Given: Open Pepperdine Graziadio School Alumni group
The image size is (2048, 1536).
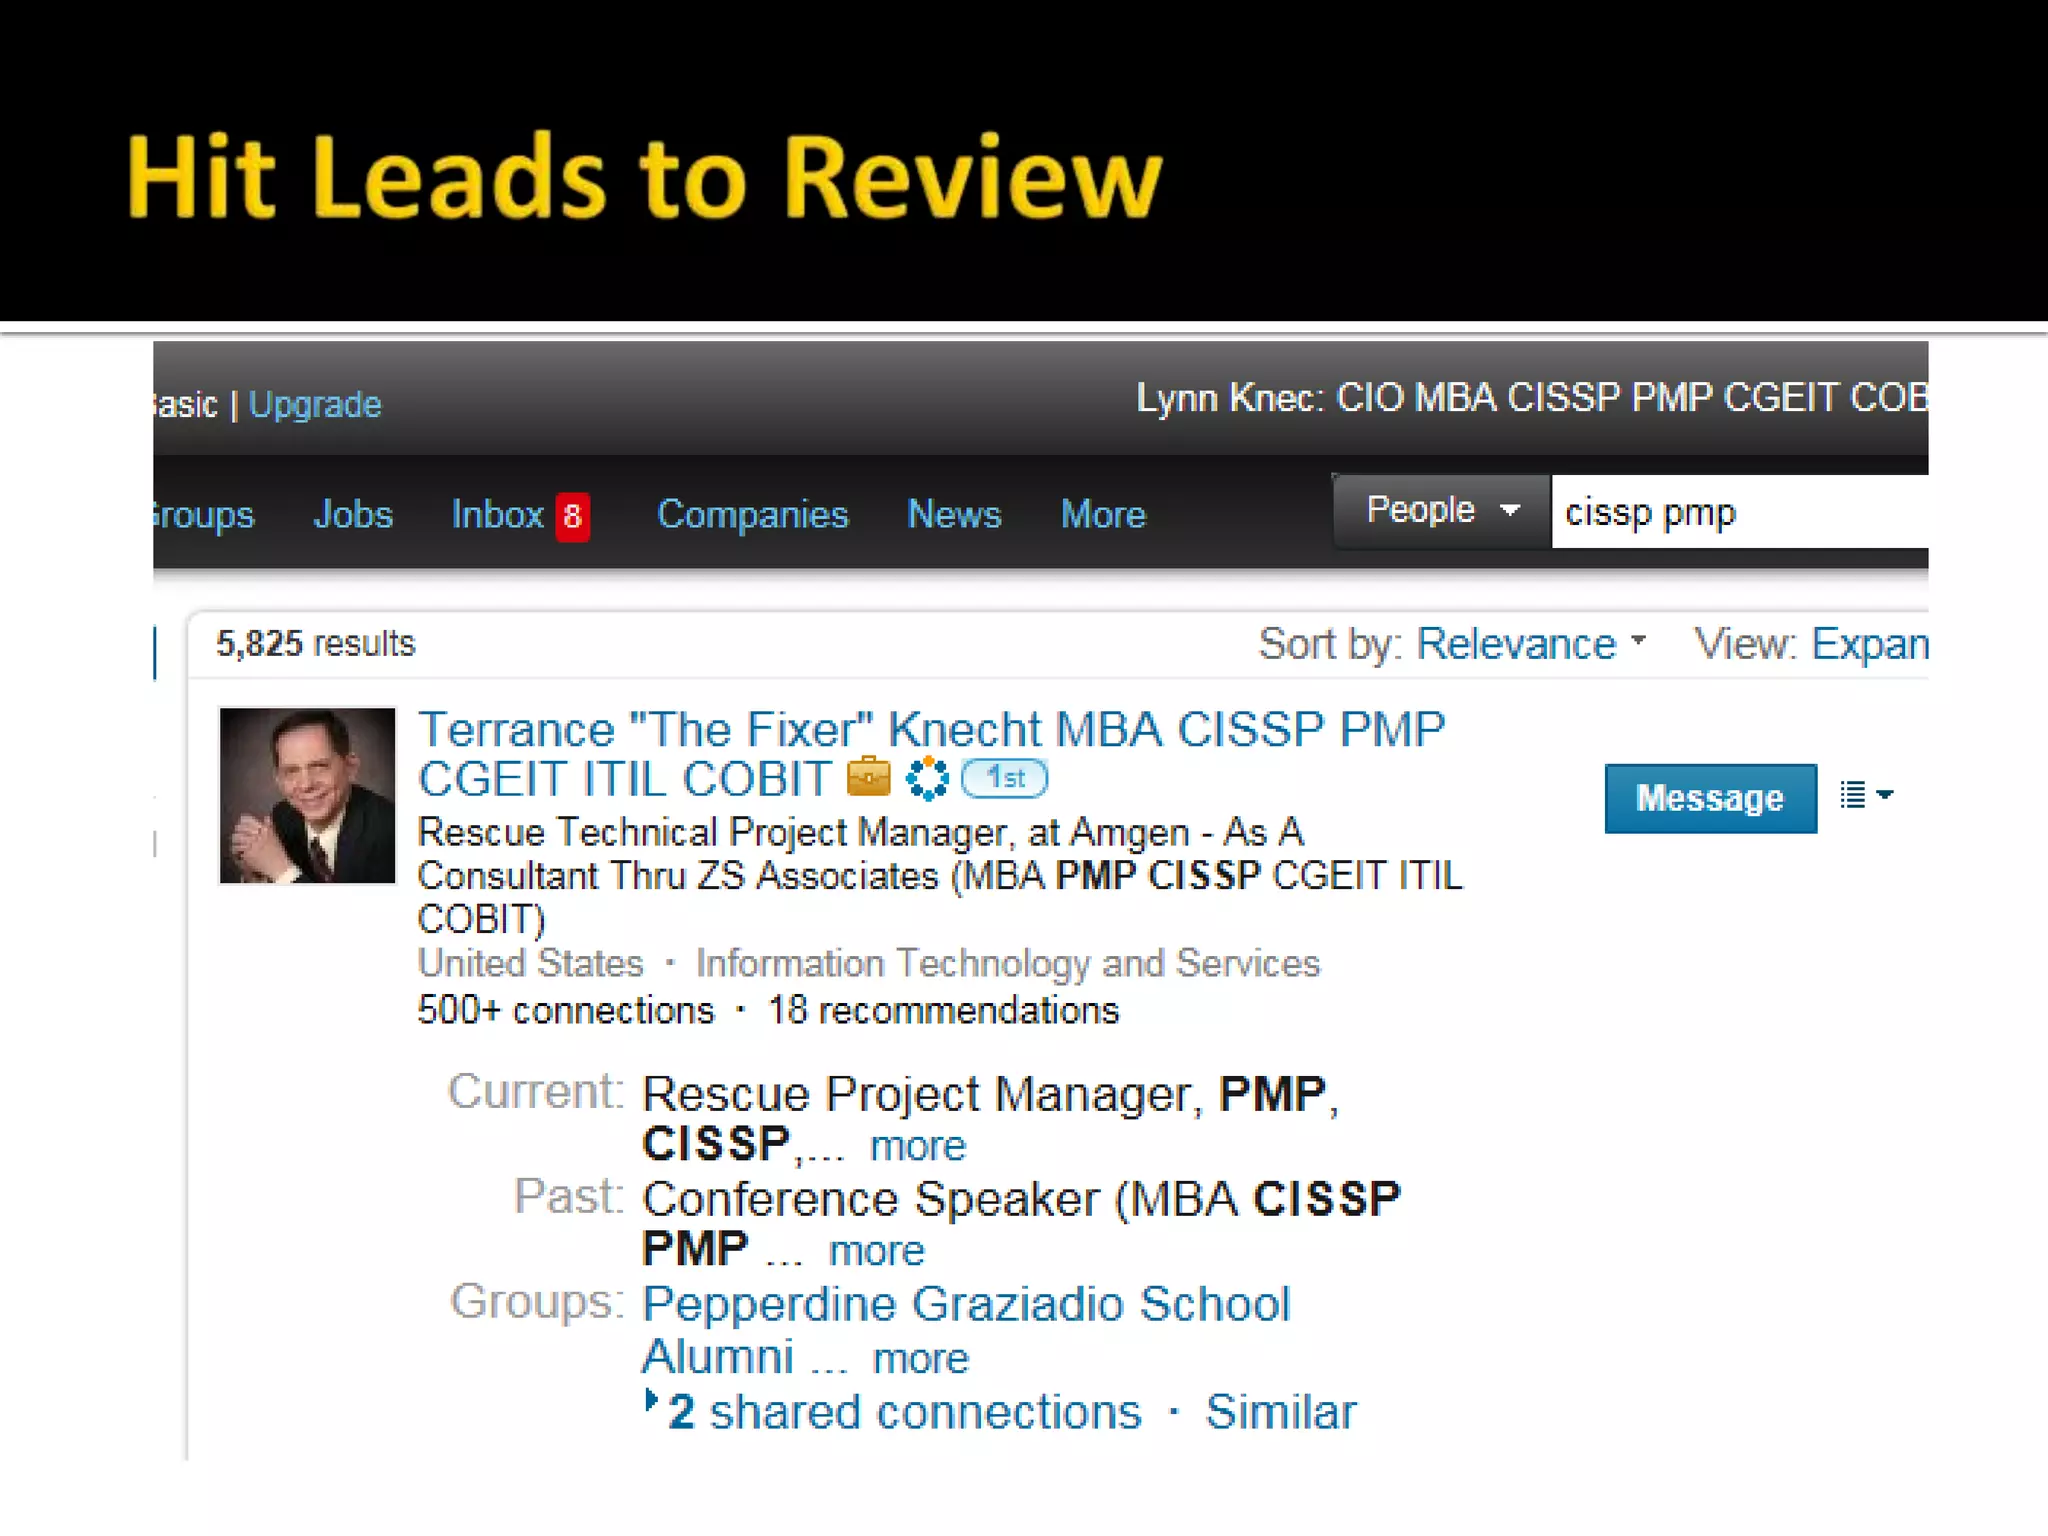Looking at the screenshot, I should (x=965, y=1305).
